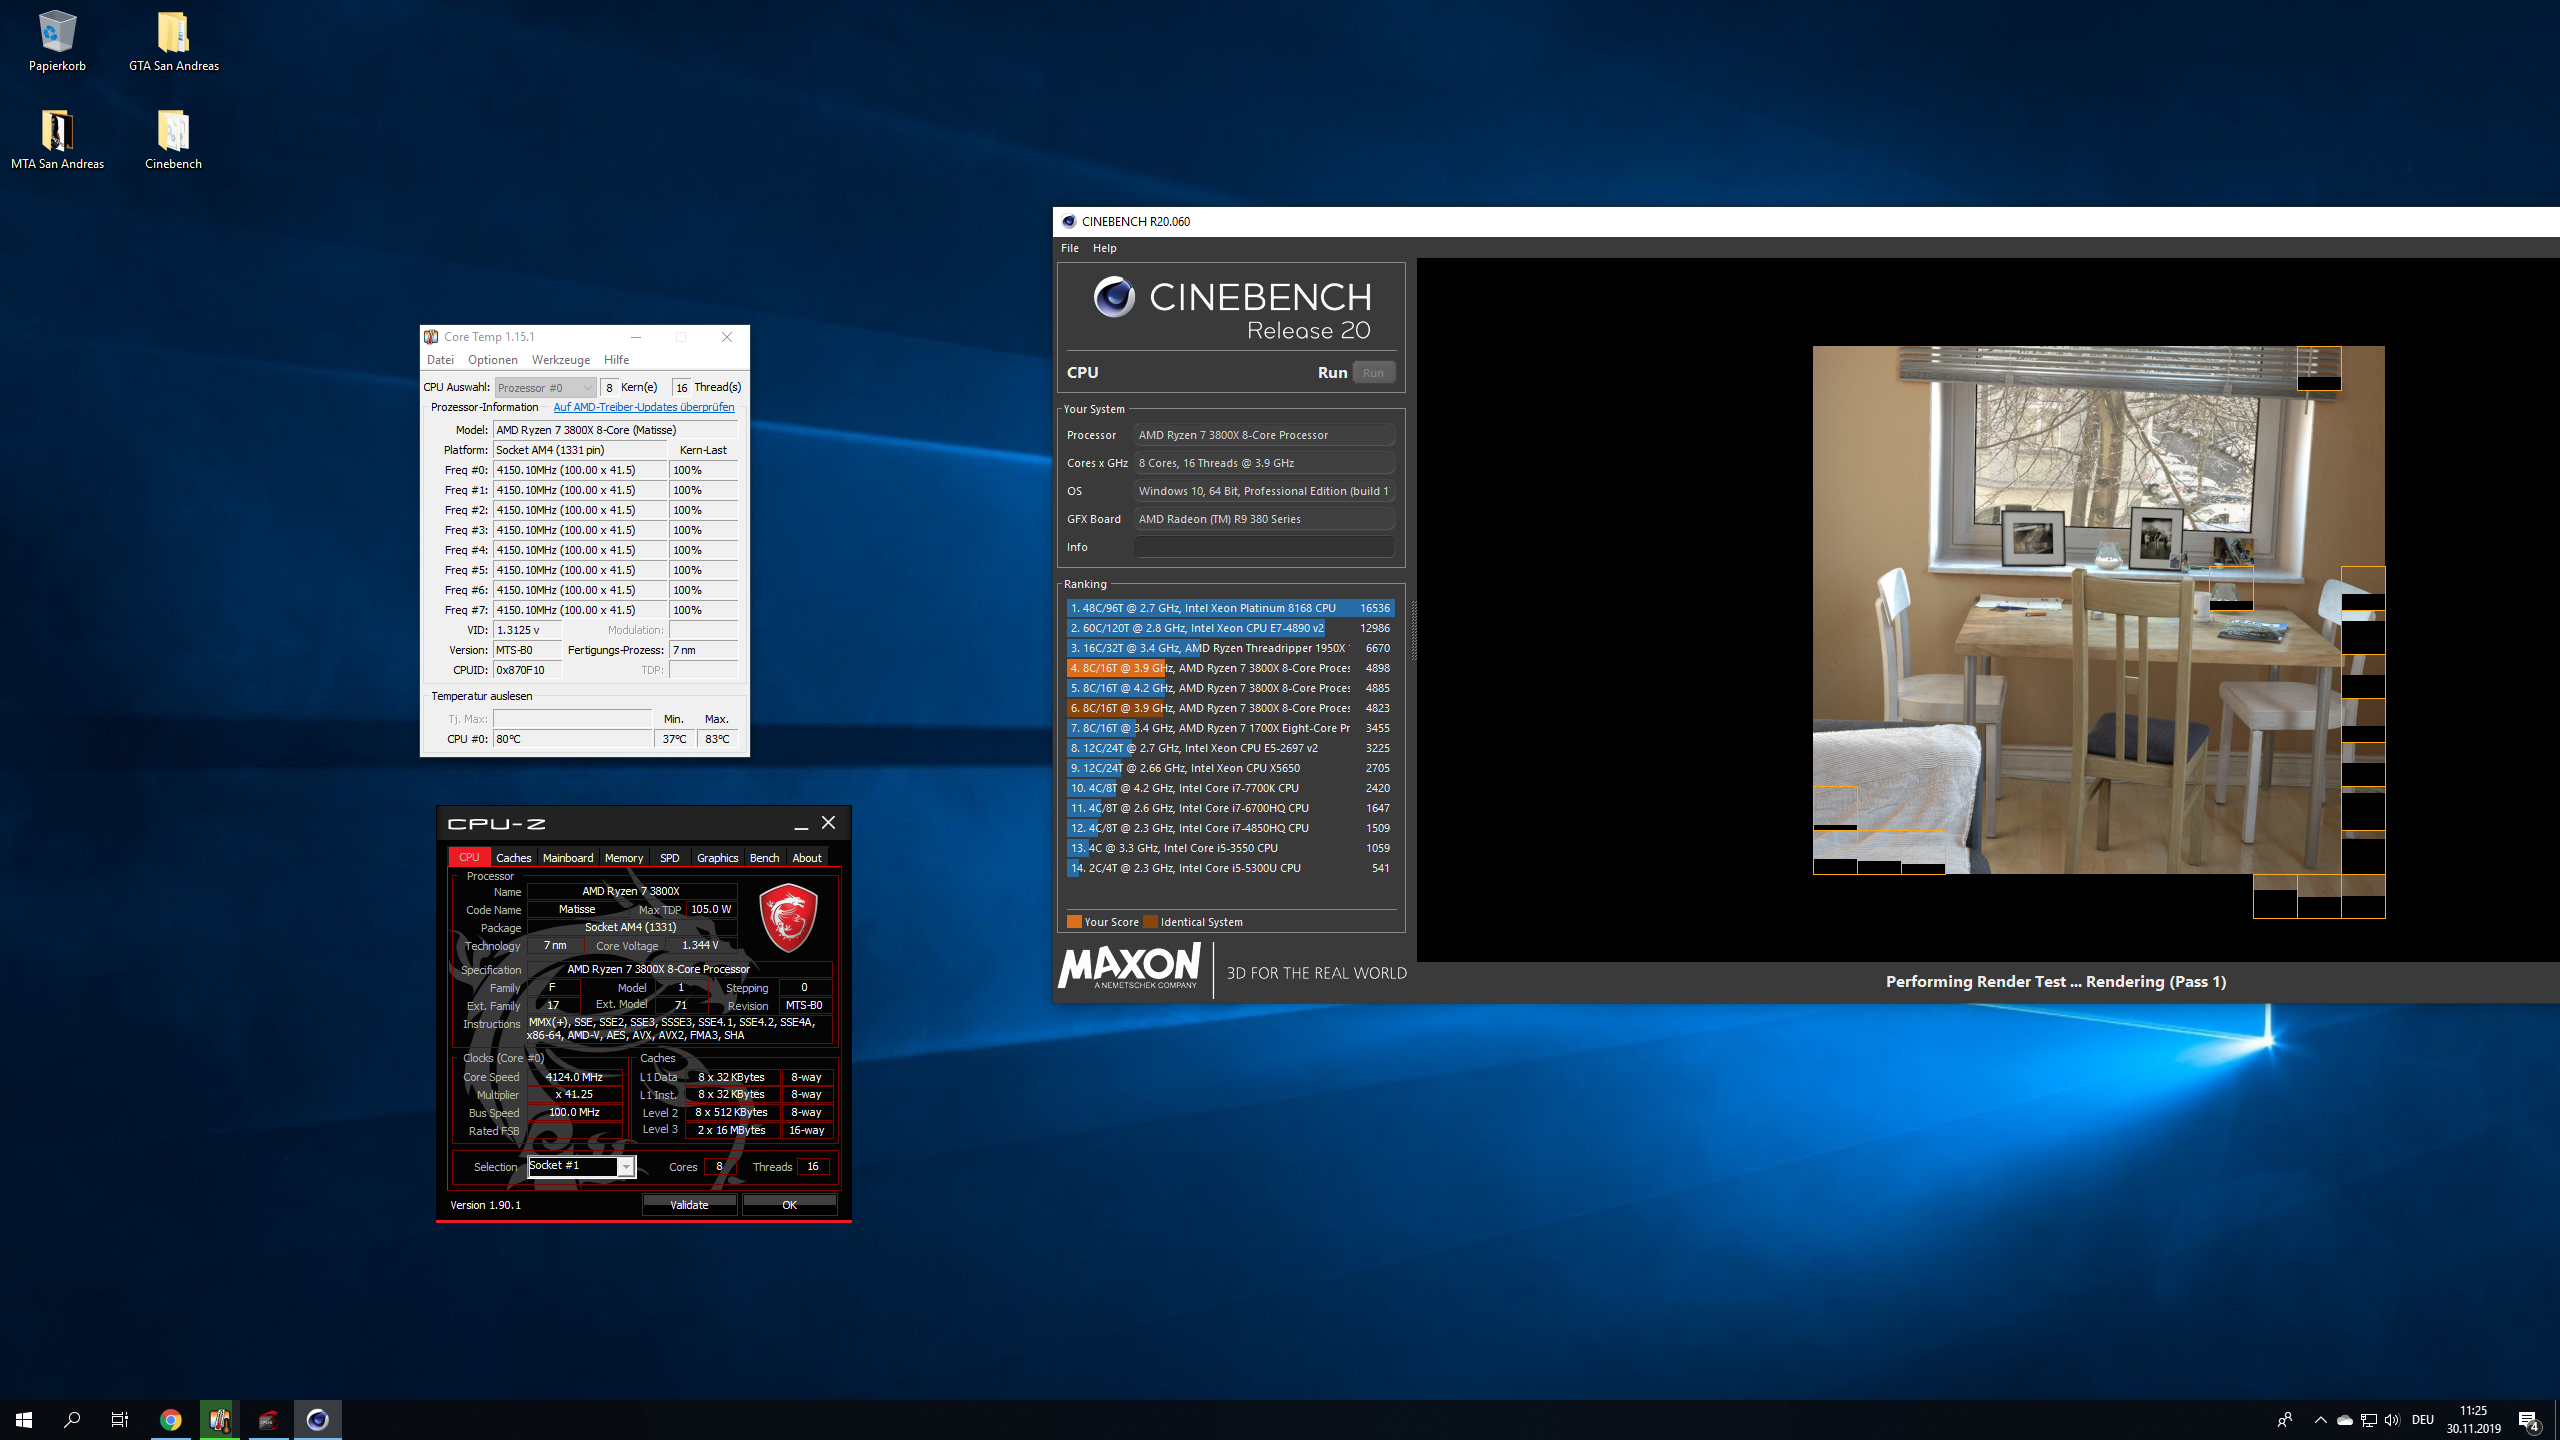Image resolution: width=2560 pixels, height=1440 pixels.
Task: Click the MSI CPU-Z taskbar icon
Action: (x=268, y=1419)
